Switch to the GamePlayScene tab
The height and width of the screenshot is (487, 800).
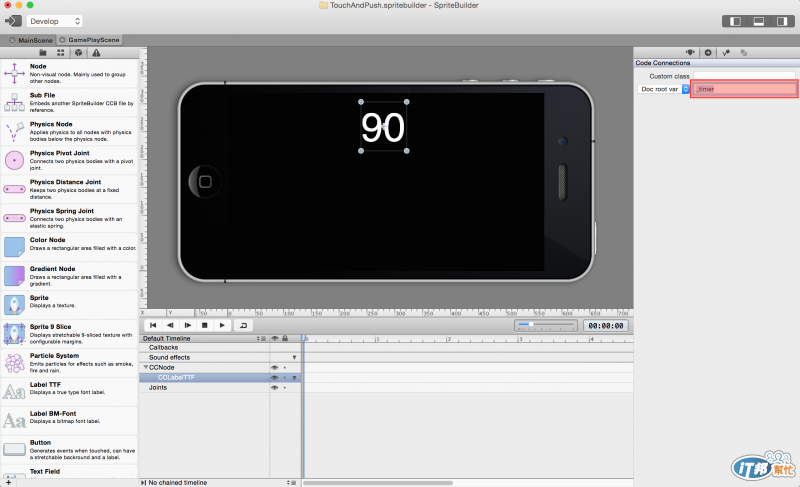coord(89,40)
